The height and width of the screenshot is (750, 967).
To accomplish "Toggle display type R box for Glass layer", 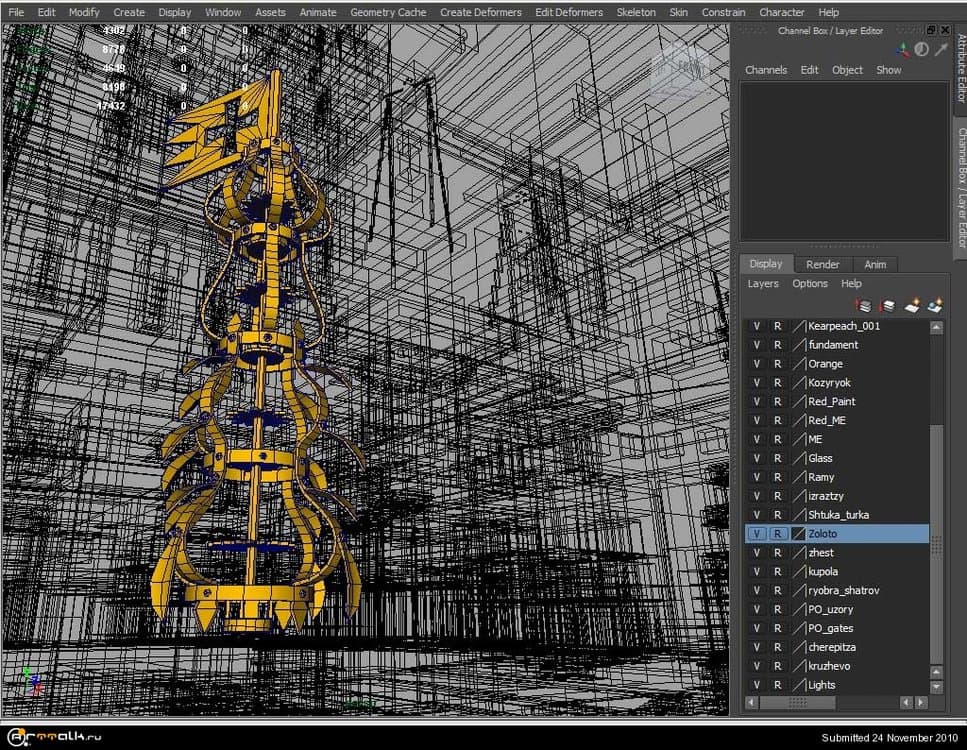I will (x=778, y=458).
